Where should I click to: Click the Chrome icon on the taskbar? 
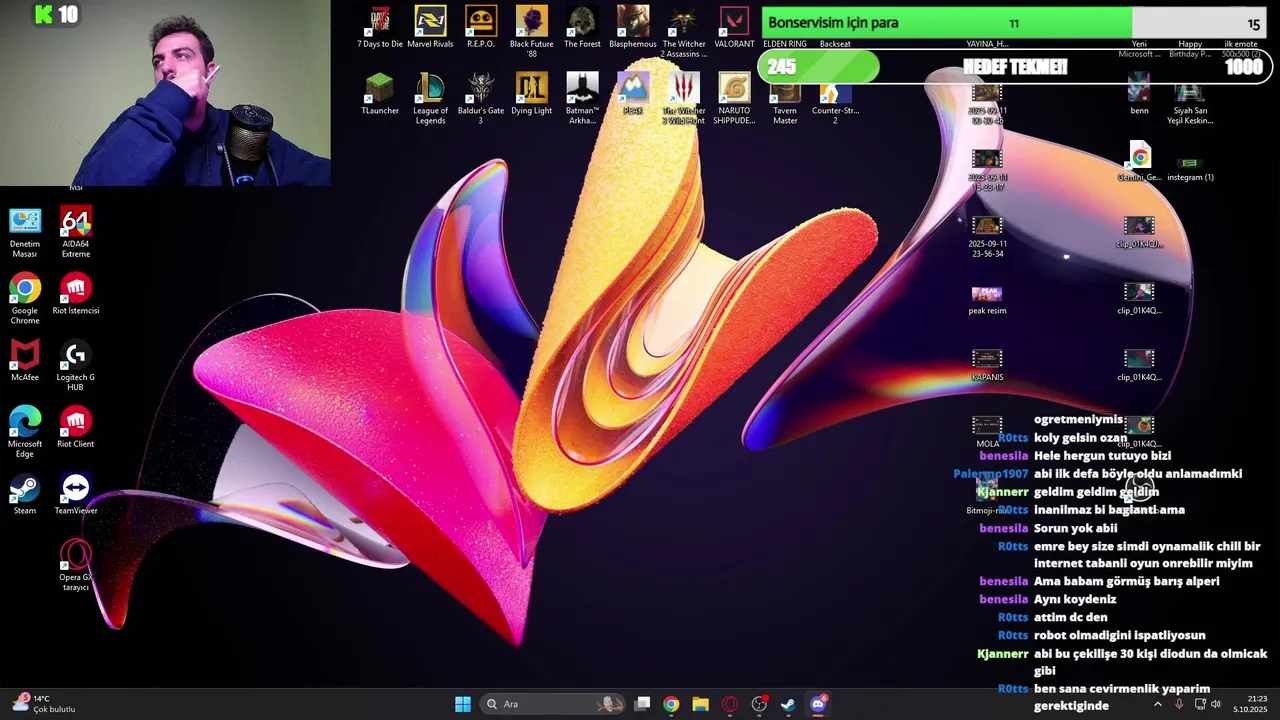[x=671, y=704]
